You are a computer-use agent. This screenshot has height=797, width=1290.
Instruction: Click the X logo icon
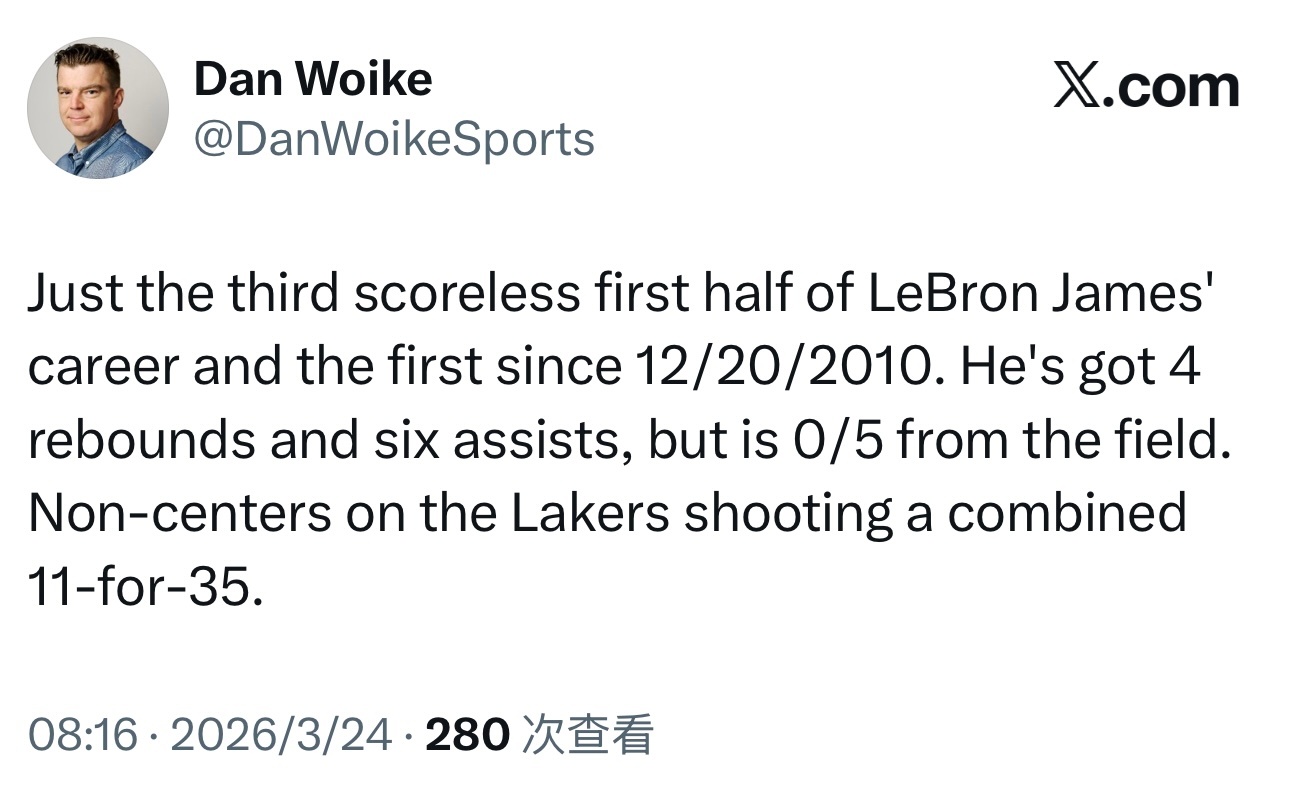[x=1077, y=87]
